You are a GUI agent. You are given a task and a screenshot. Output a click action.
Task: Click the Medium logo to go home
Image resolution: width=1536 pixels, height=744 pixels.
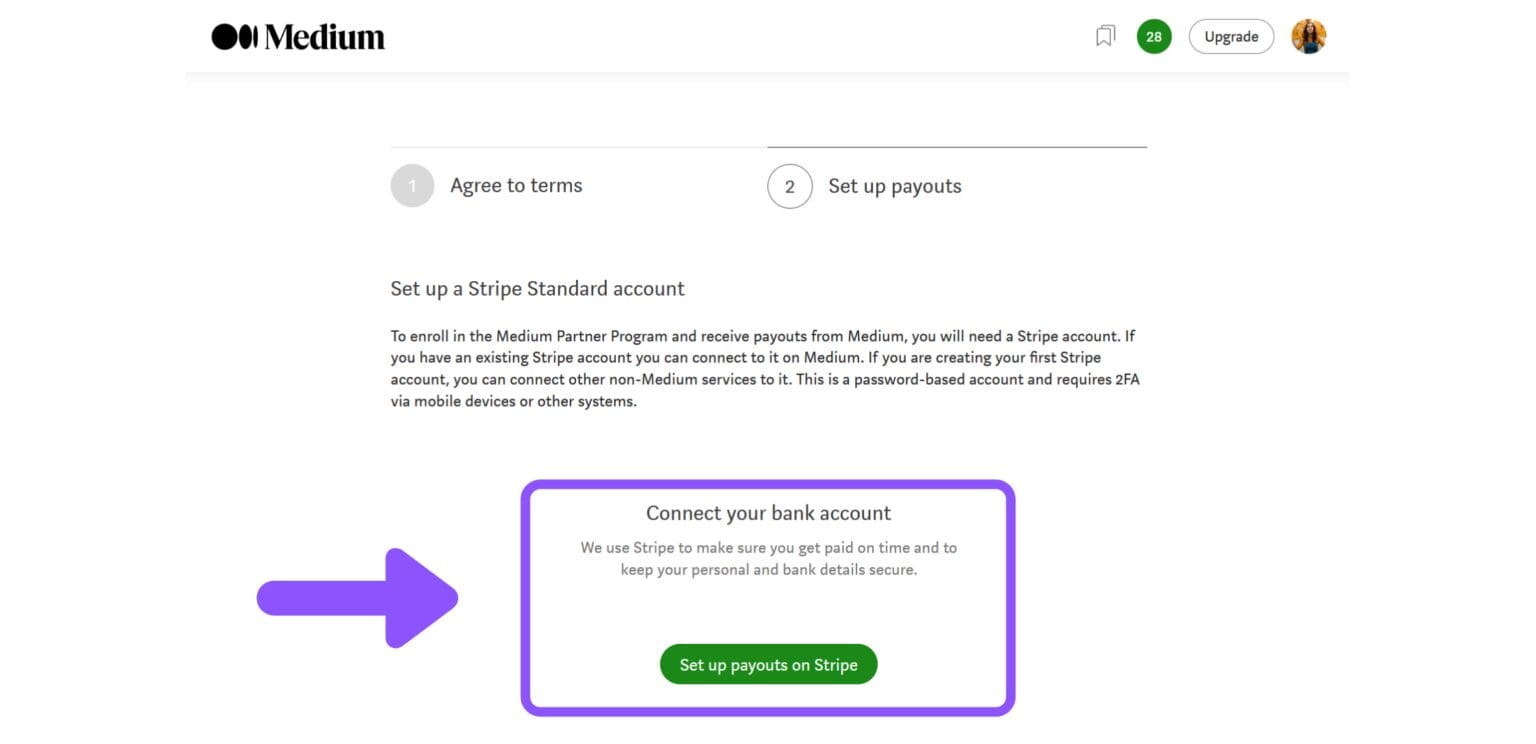(296, 36)
